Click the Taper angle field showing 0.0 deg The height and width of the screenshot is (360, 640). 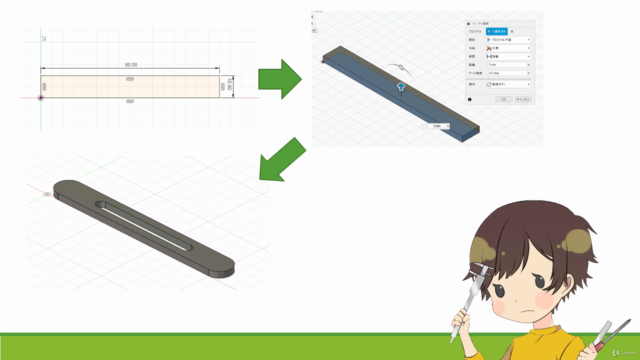506,73
